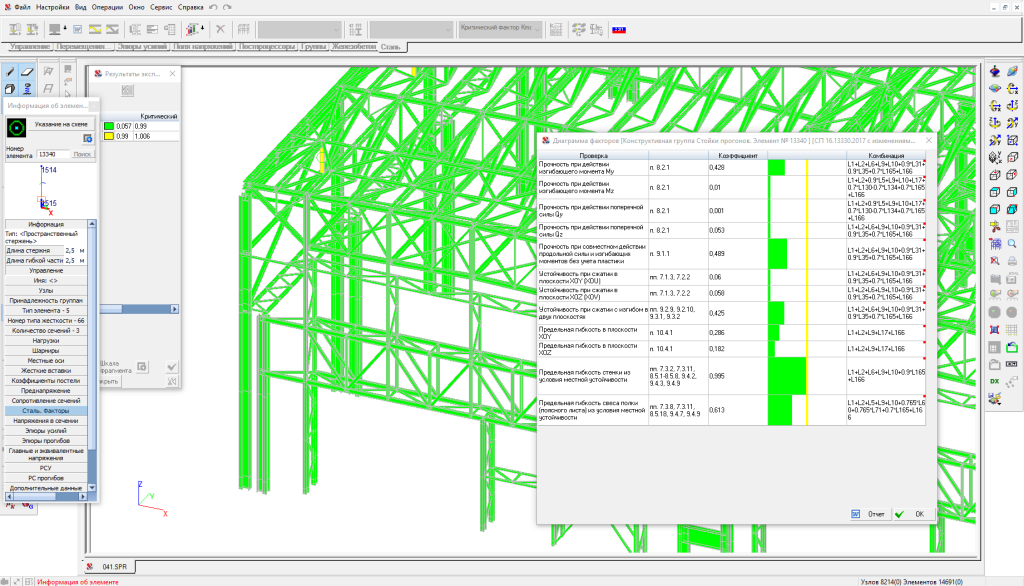Click the delete X icon in toolbar
This screenshot has width=1024, height=586.
coord(220,29)
